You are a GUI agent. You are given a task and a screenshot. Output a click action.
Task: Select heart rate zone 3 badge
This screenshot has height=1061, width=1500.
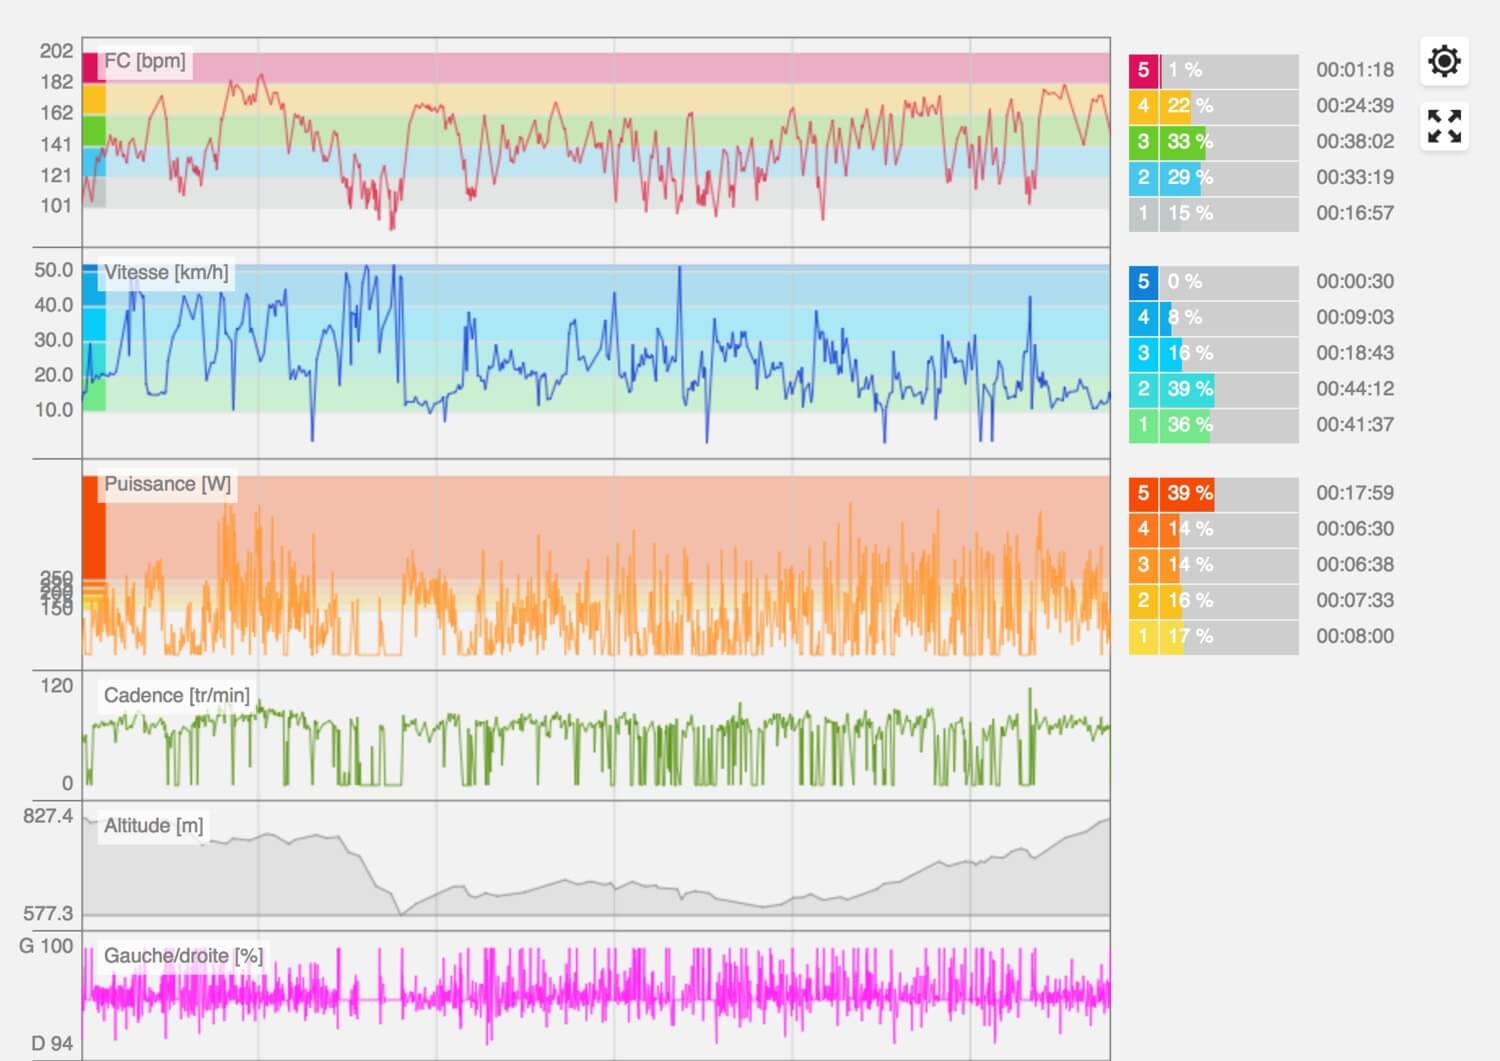[x=1143, y=142]
